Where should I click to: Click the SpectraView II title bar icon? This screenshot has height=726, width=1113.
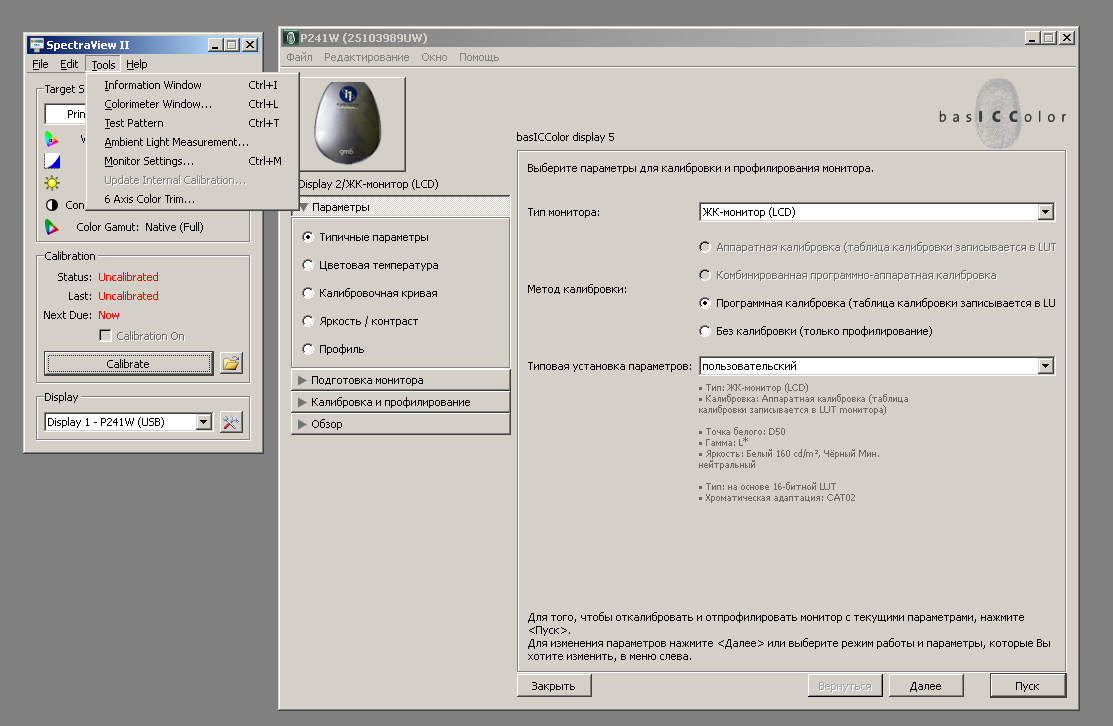(x=36, y=45)
